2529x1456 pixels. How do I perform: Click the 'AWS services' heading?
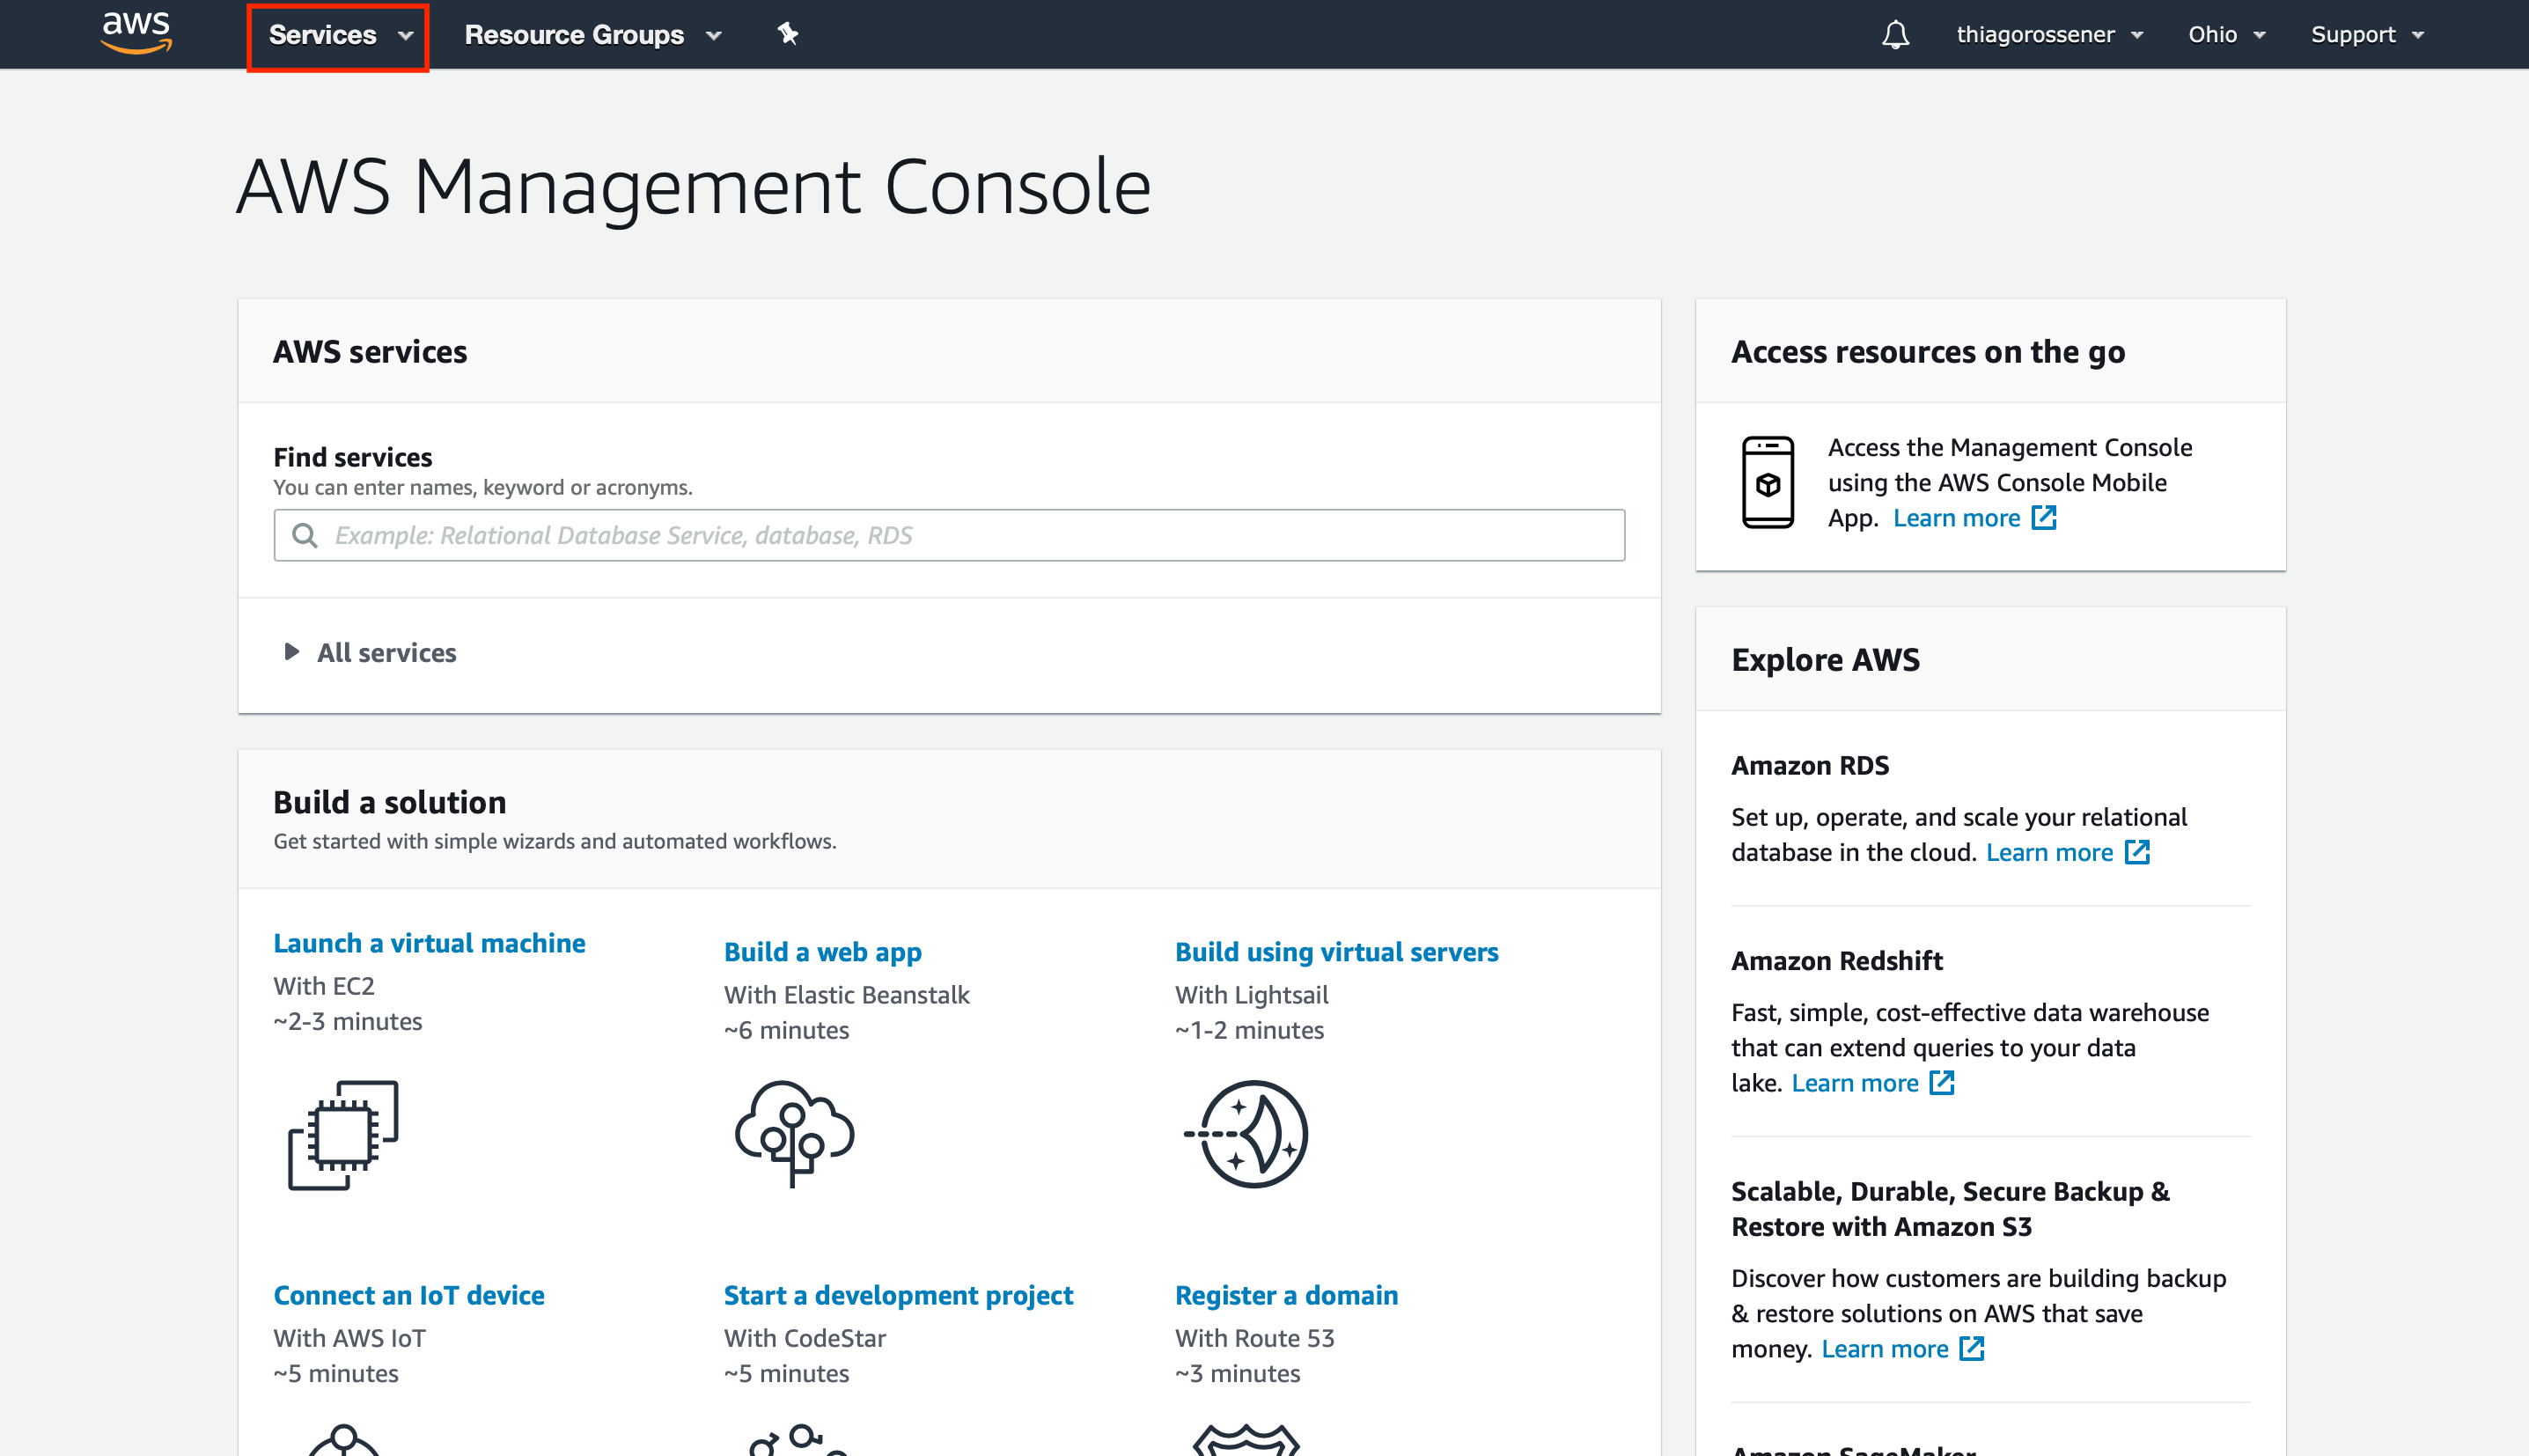tap(370, 352)
